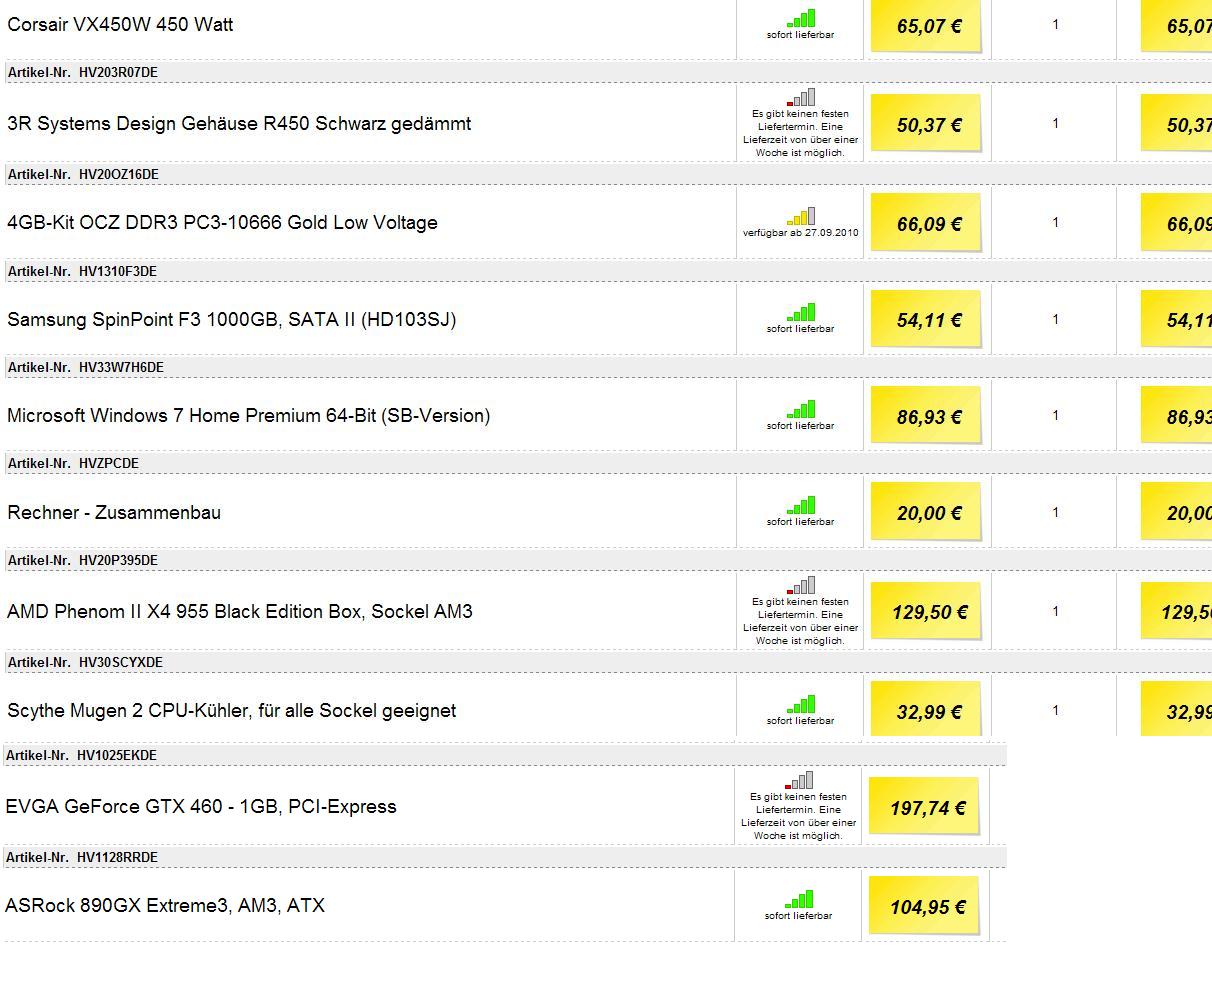Click quantity 1 for Windows 7 Home Premium

point(1055,415)
